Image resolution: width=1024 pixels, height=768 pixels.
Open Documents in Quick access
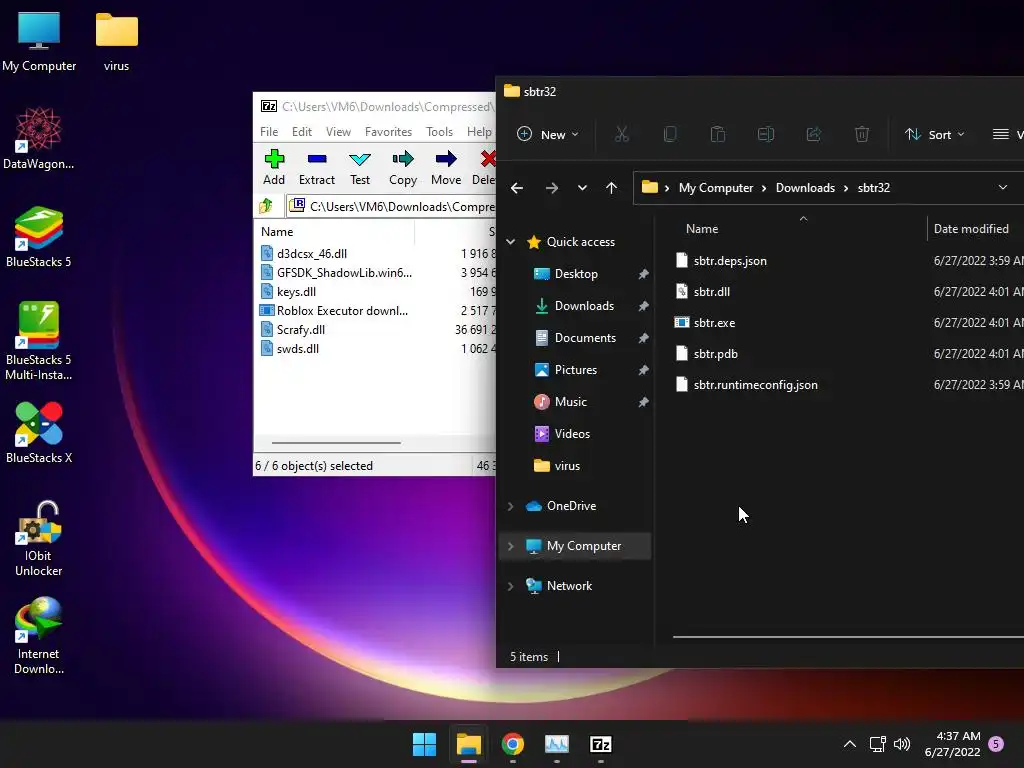(585, 338)
